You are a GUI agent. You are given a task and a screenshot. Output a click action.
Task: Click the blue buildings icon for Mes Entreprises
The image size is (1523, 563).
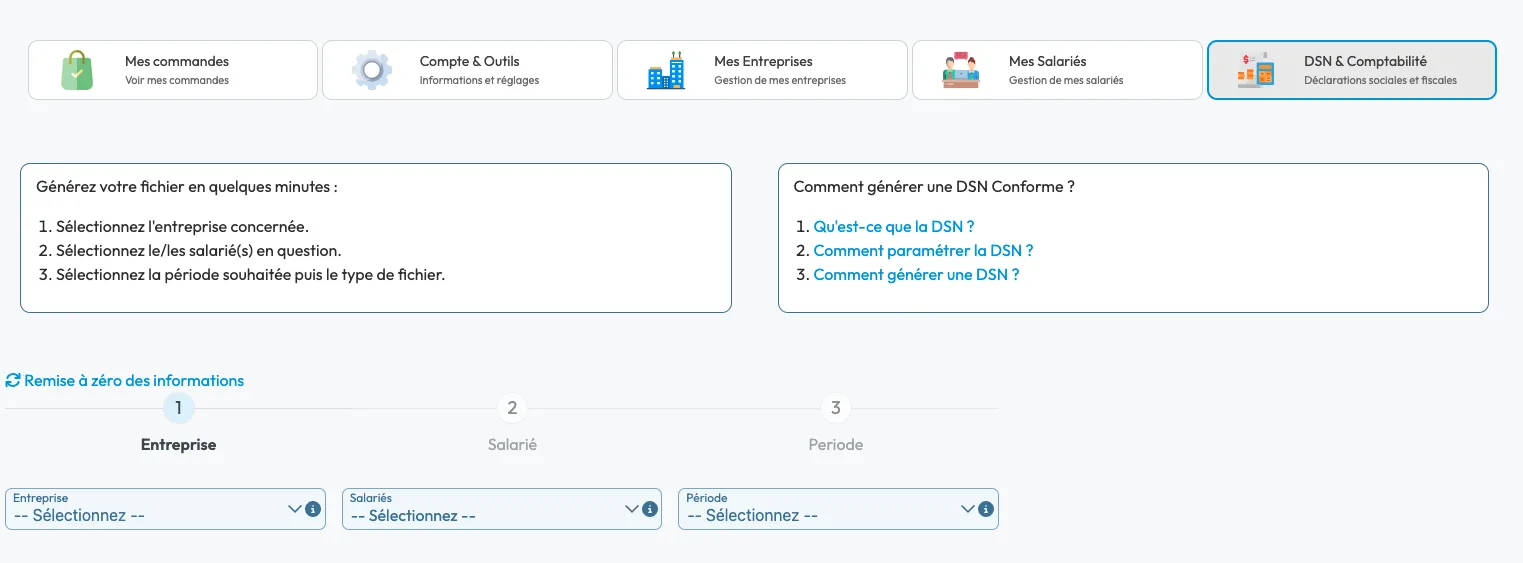click(x=666, y=70)
